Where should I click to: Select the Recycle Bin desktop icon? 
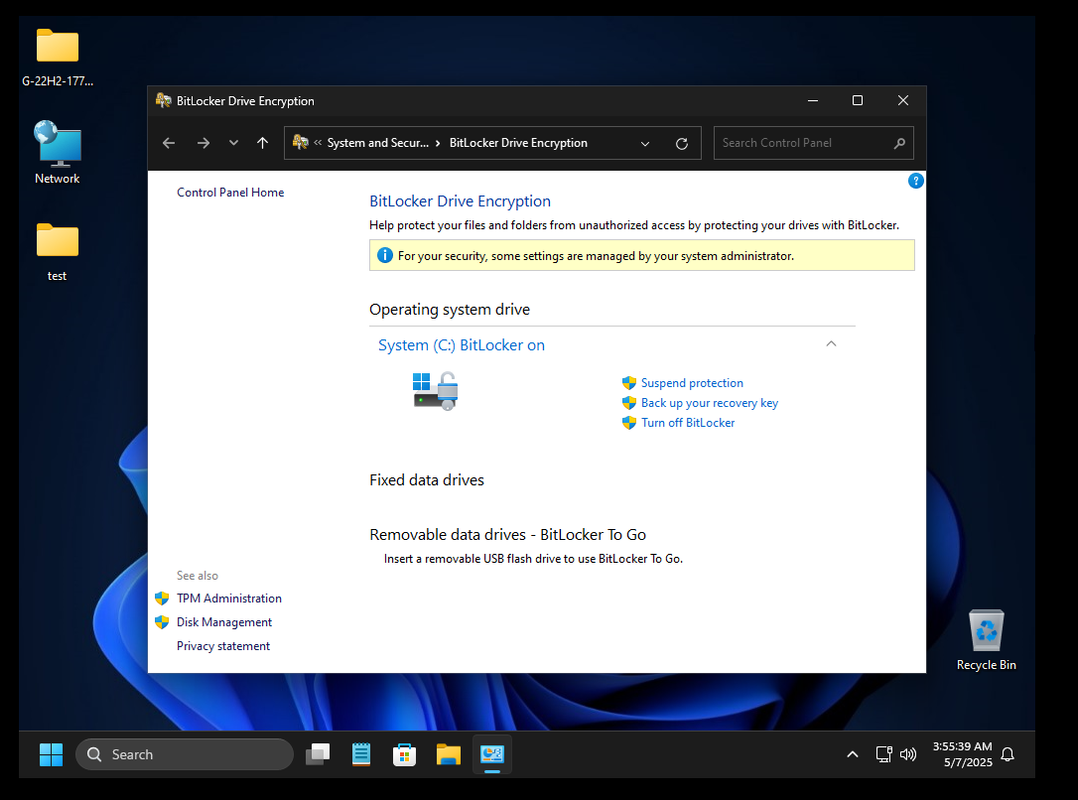tap(986, 640)
